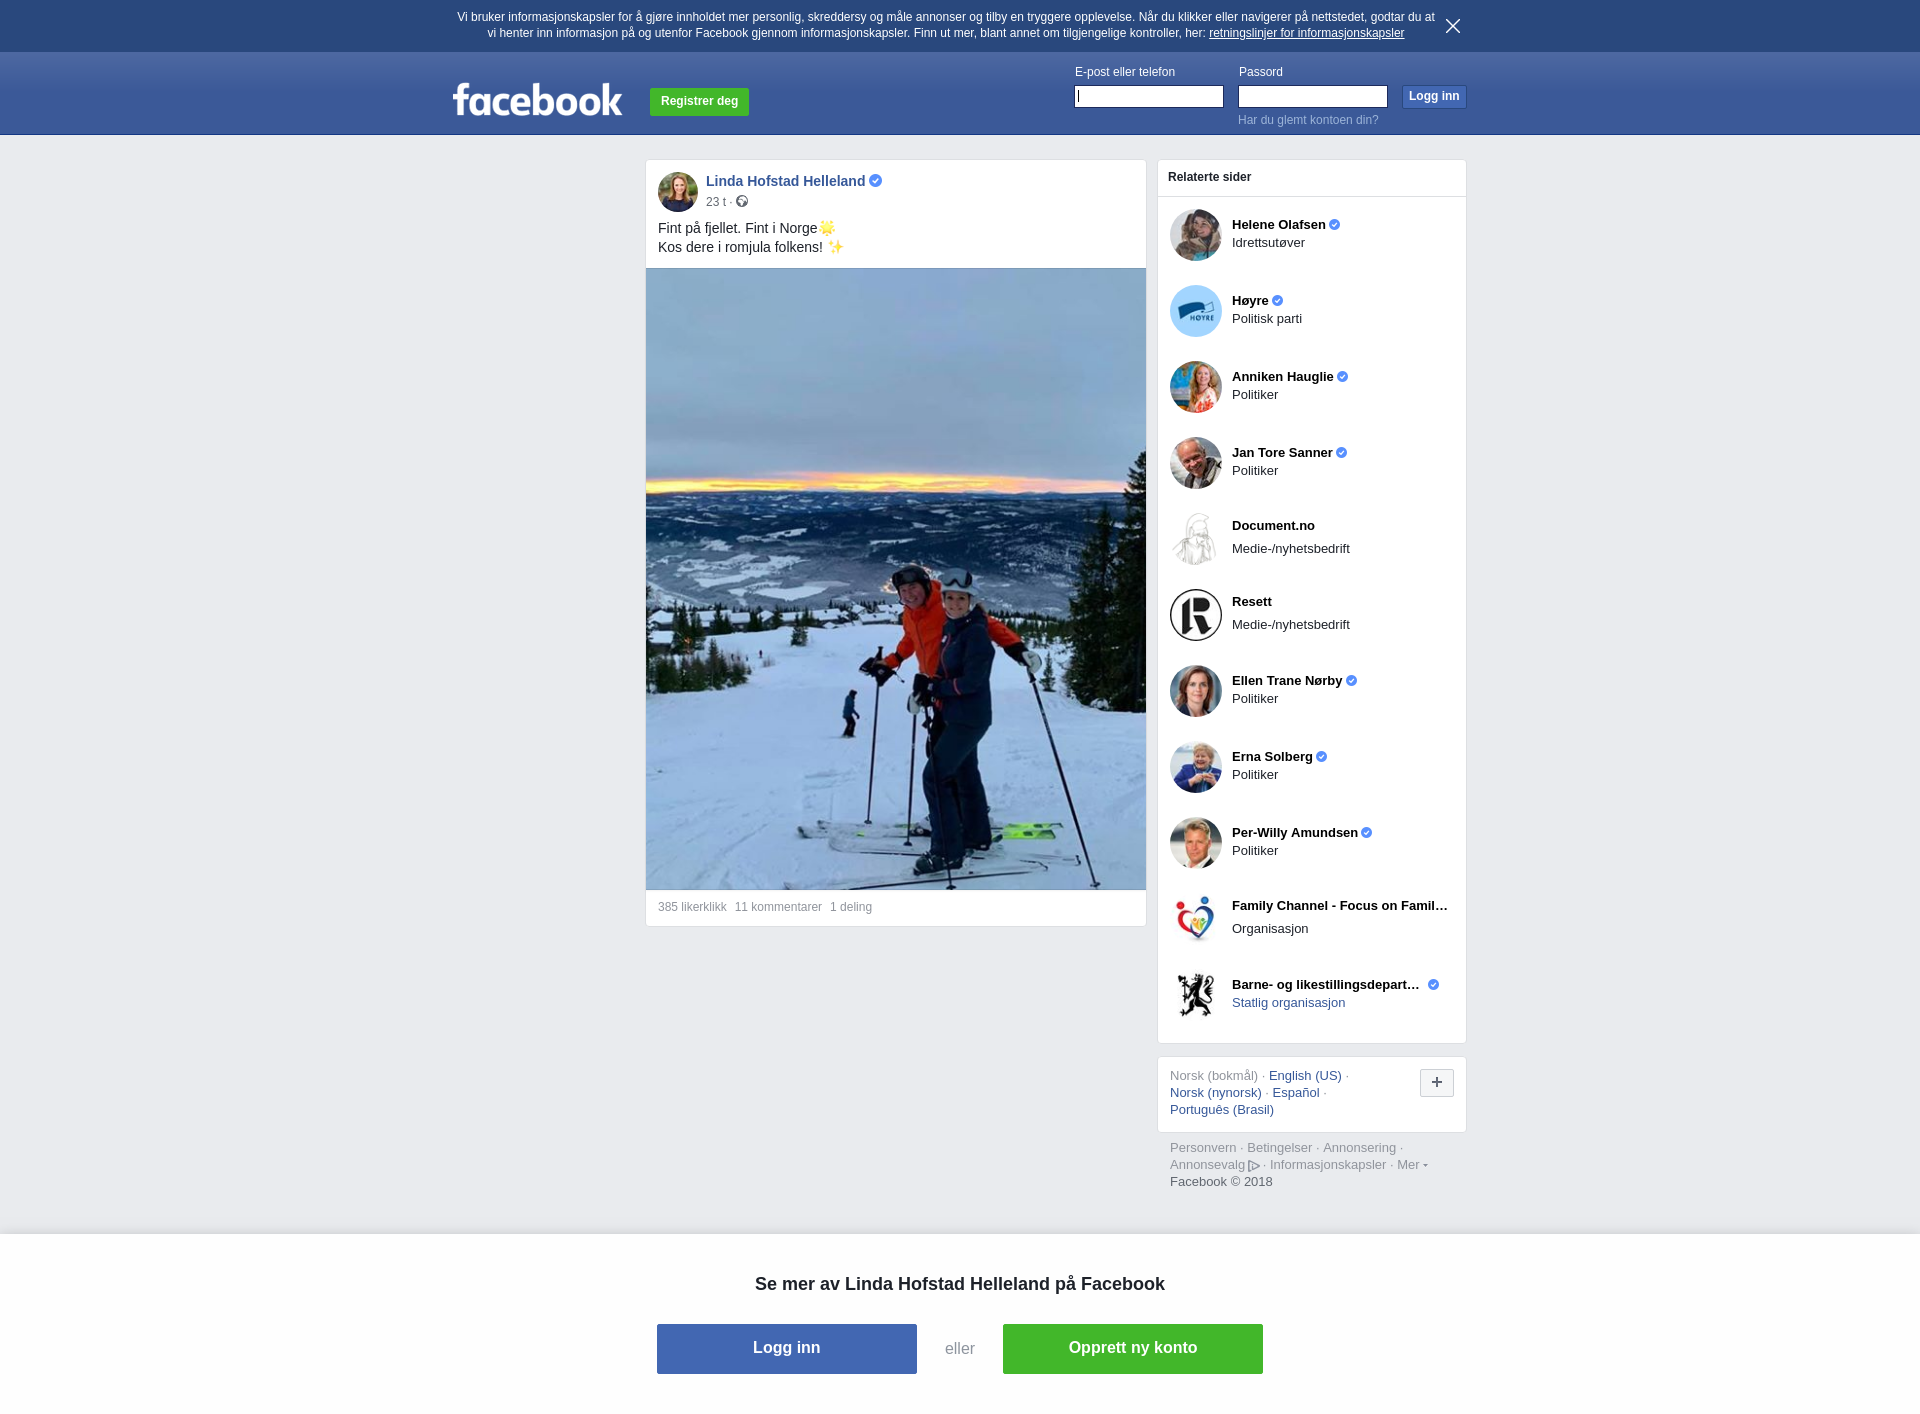Click the plus button for more languages

pos(1437,1083)
